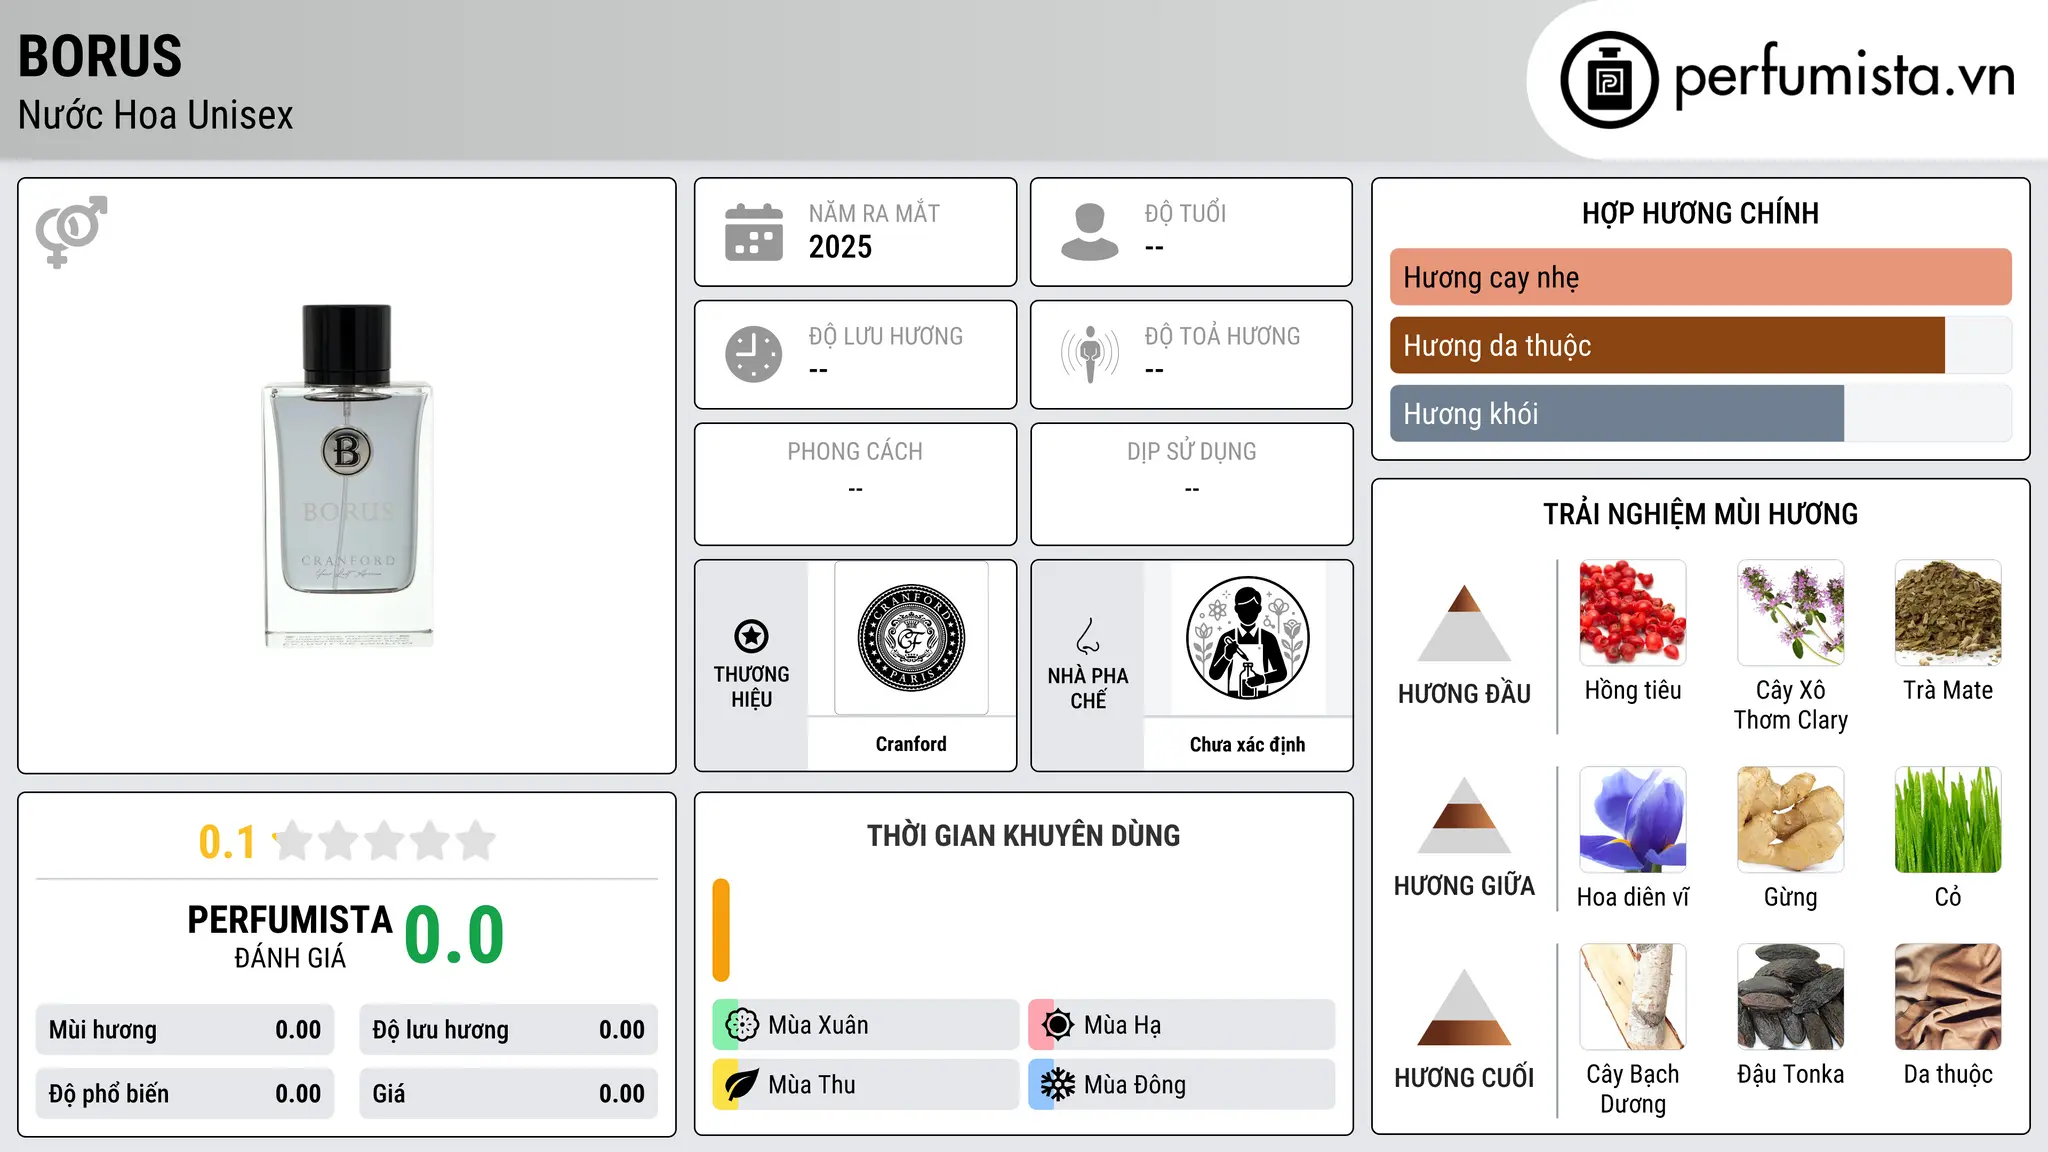Click the Hương cay nhẹ accord bar
2048x1152 pixels.
[1701, 277]
